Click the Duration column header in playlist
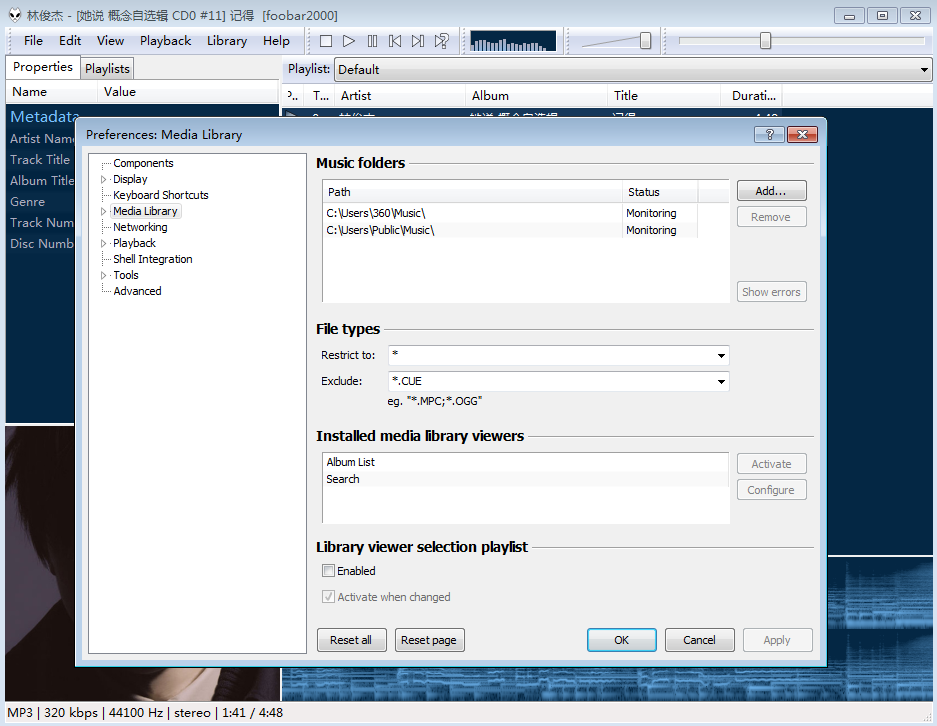Image resolution: width=937 pixels, height=726 pixels. tap(752, 96)
